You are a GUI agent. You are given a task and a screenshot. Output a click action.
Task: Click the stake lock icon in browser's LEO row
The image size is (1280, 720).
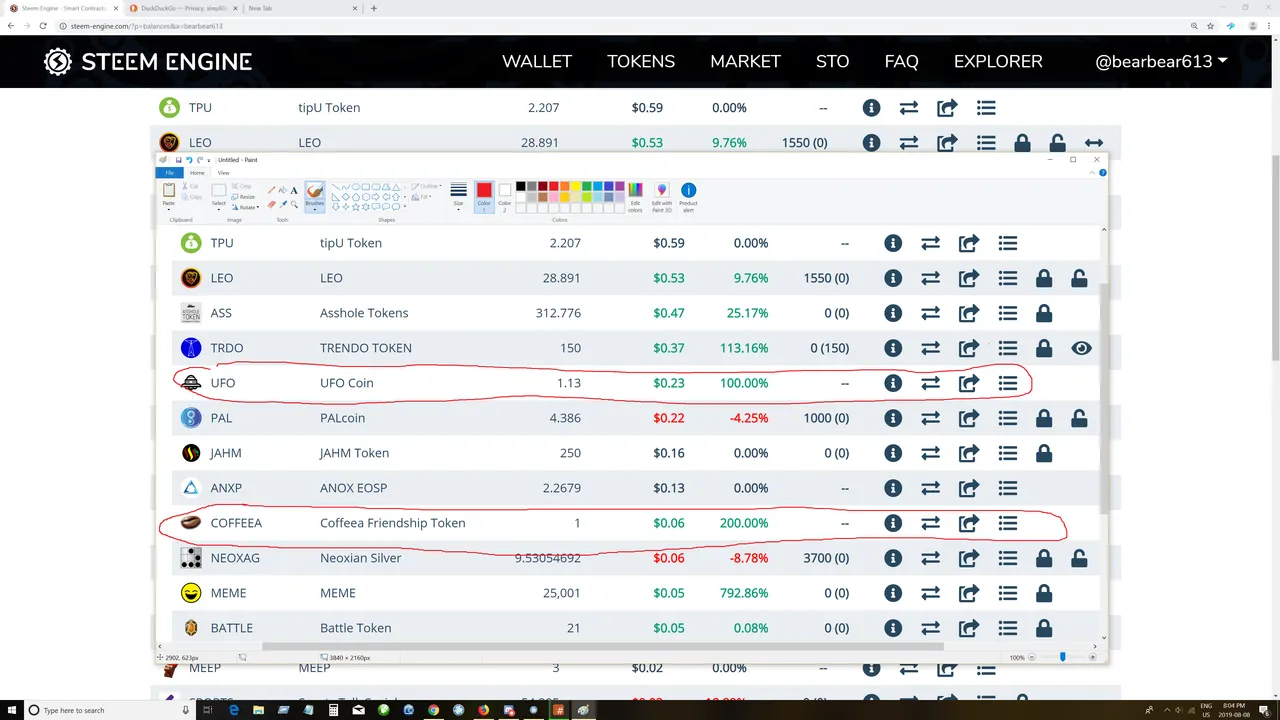(1022, 142)
